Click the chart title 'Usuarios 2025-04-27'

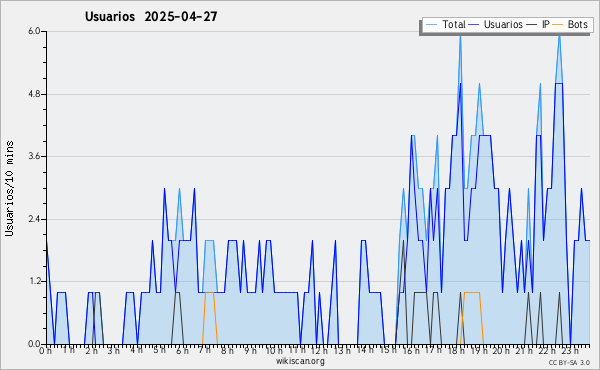[x=151, y=16]
